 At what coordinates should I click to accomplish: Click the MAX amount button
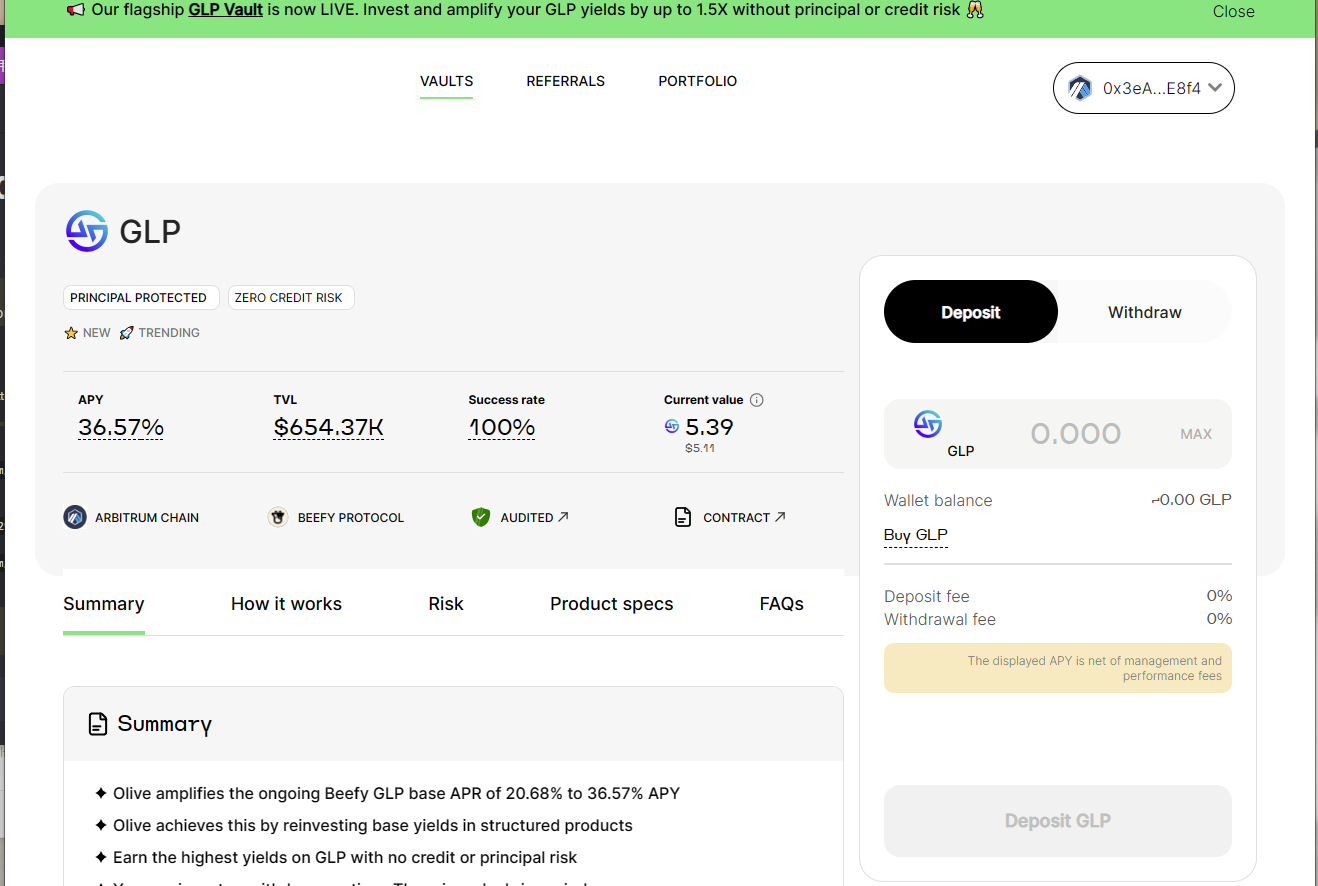(1196, 434)
